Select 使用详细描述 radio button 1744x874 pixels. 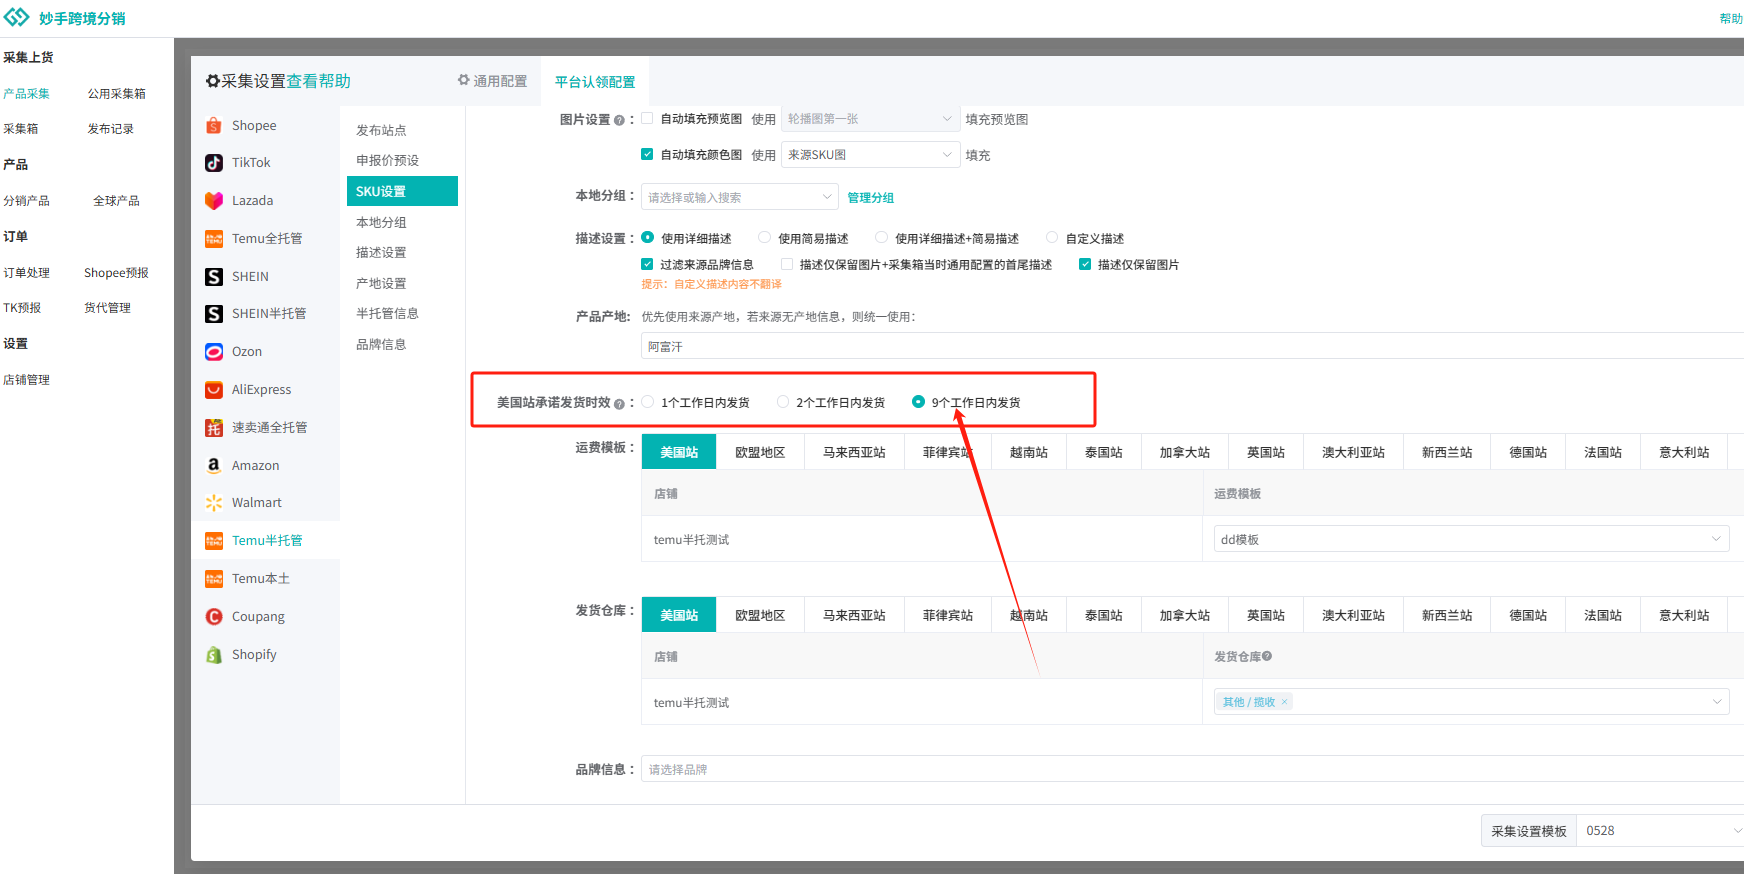click(648, 237)
